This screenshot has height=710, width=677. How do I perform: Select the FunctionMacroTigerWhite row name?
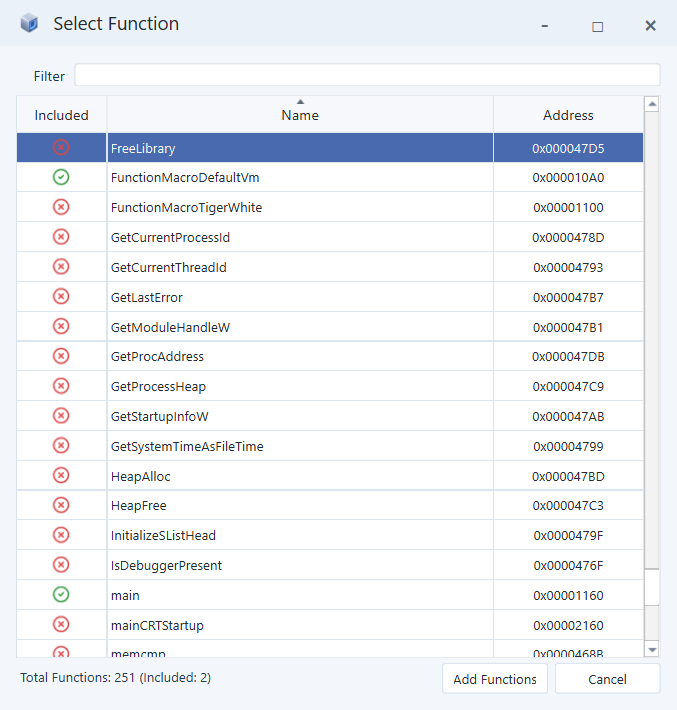point(187,207)
